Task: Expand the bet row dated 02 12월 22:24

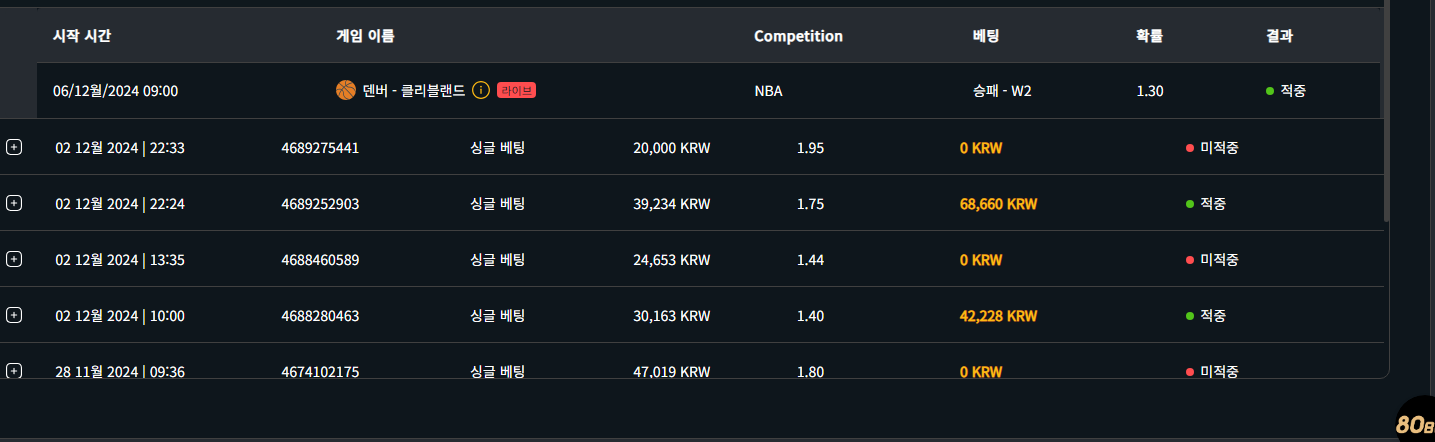Action: 14,203
